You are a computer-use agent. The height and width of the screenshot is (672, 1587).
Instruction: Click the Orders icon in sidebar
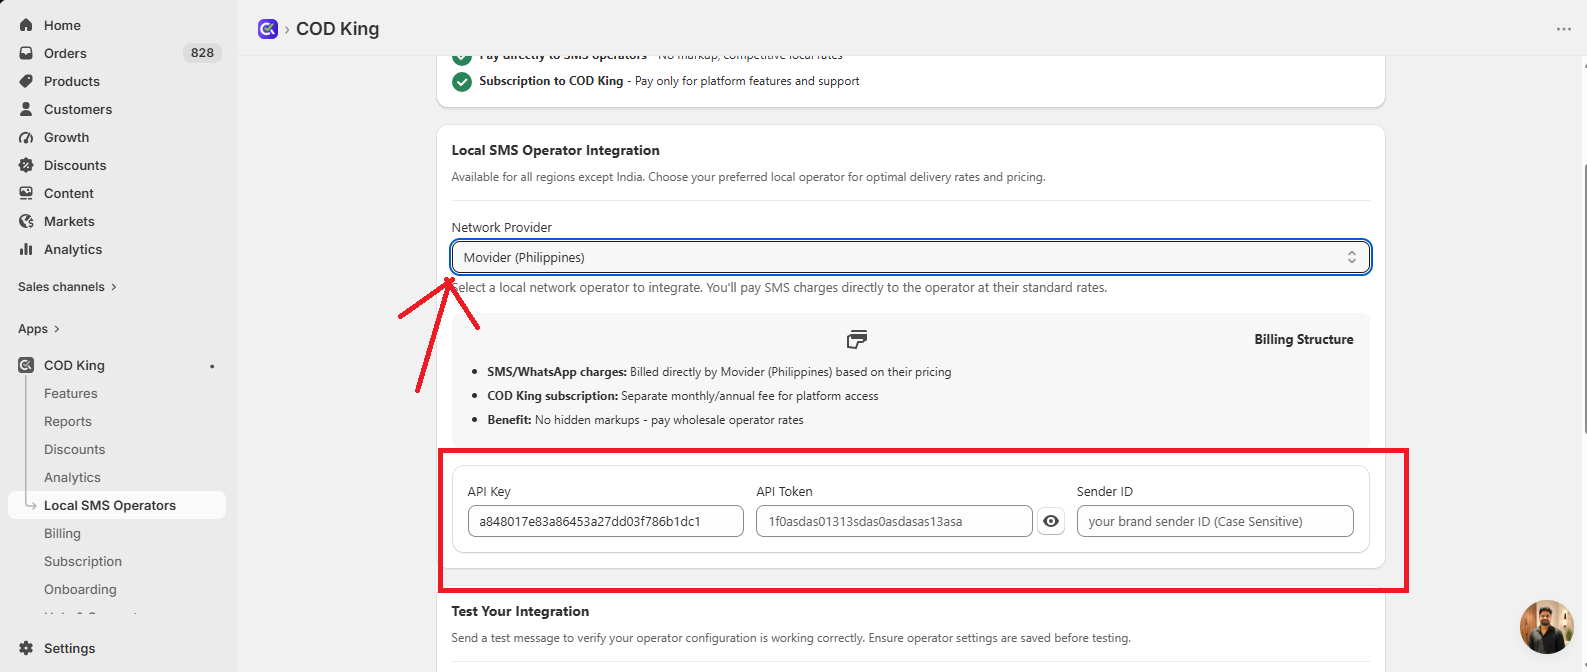26,53
